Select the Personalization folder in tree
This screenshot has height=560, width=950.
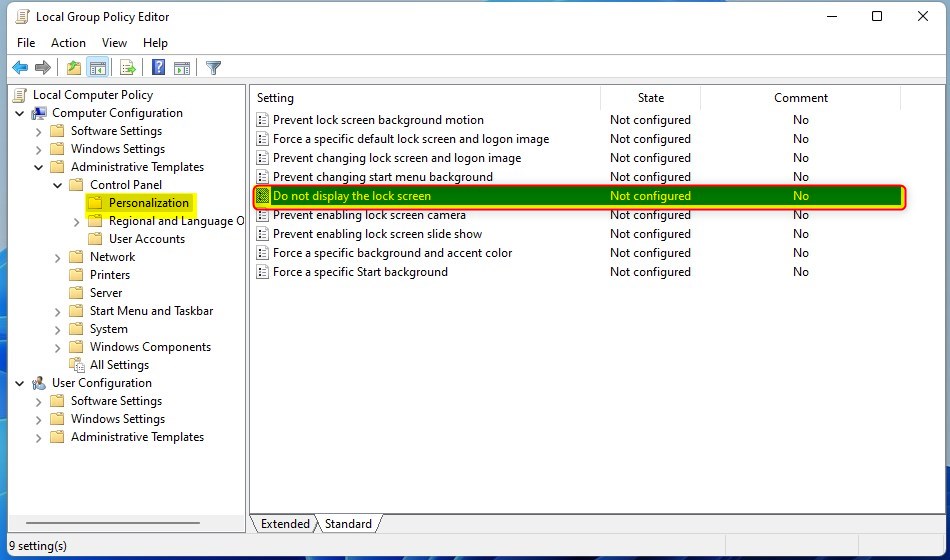pos(148,203)
